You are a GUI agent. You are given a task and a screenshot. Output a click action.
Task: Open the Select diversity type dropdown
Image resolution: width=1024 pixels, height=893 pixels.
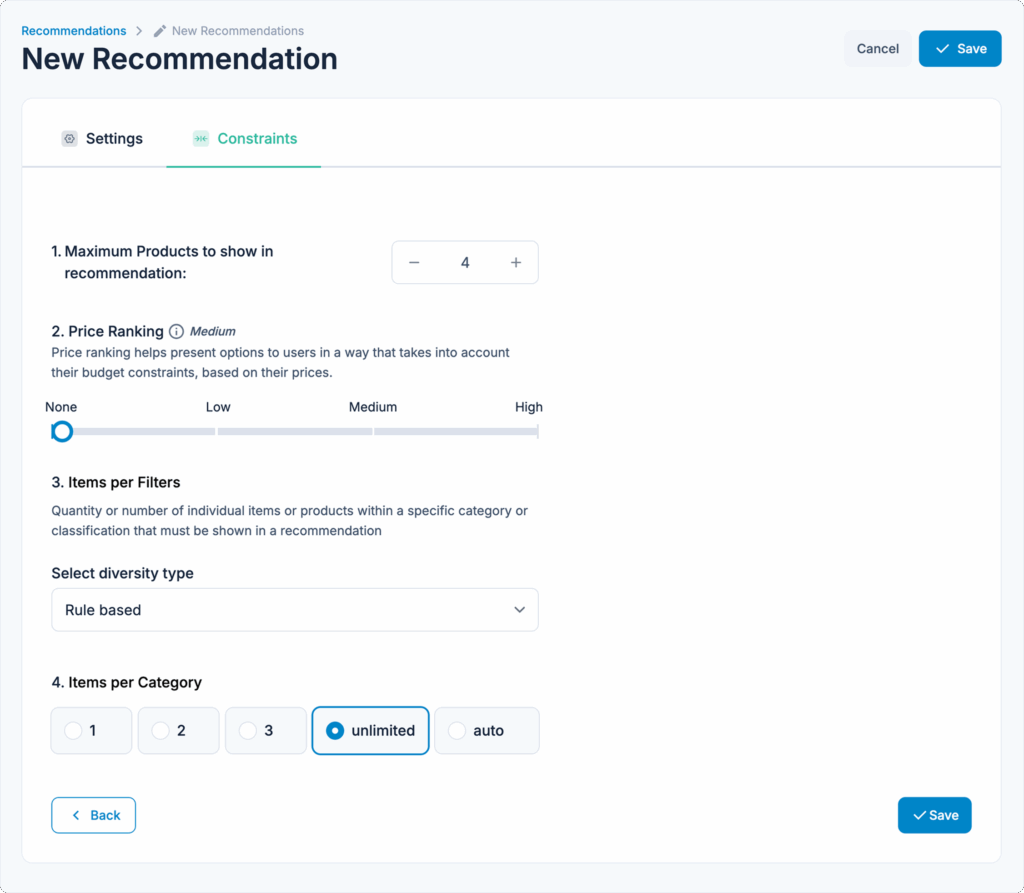[x=294, y=610]
